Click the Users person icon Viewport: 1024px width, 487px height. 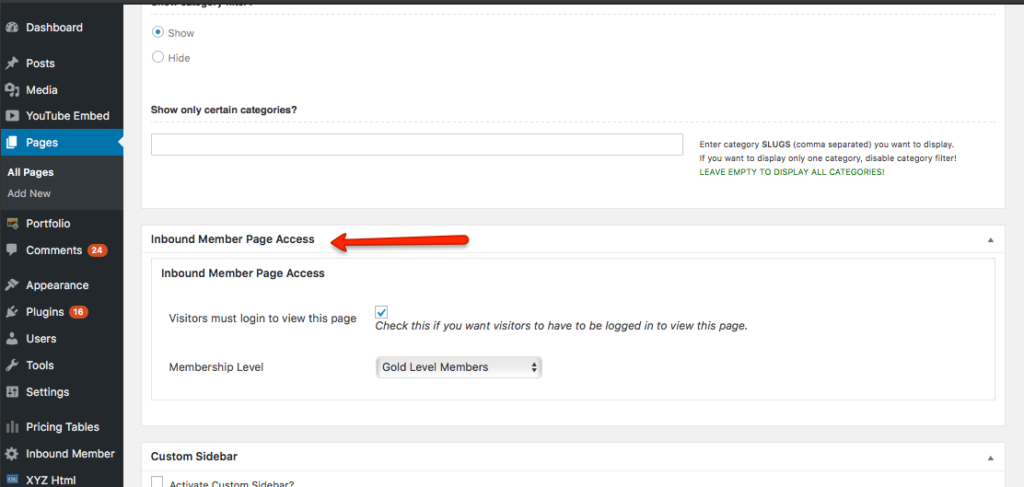(x=11, y=339)
